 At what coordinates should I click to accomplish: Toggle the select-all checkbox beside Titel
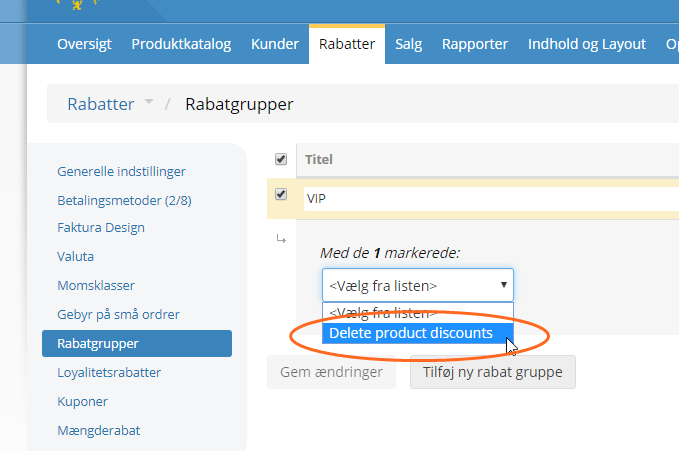pos(281,159)
